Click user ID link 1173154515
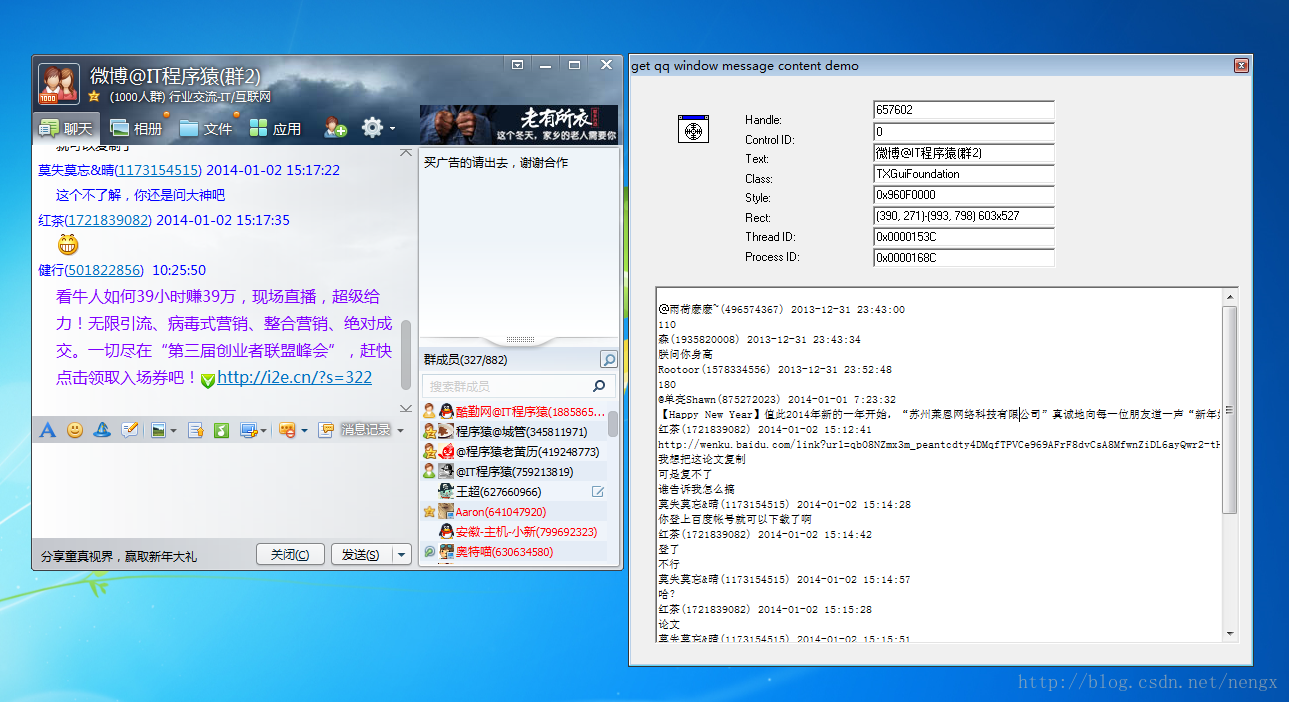The height and width of the screenshot is (702, 1289). click(159, 170)
